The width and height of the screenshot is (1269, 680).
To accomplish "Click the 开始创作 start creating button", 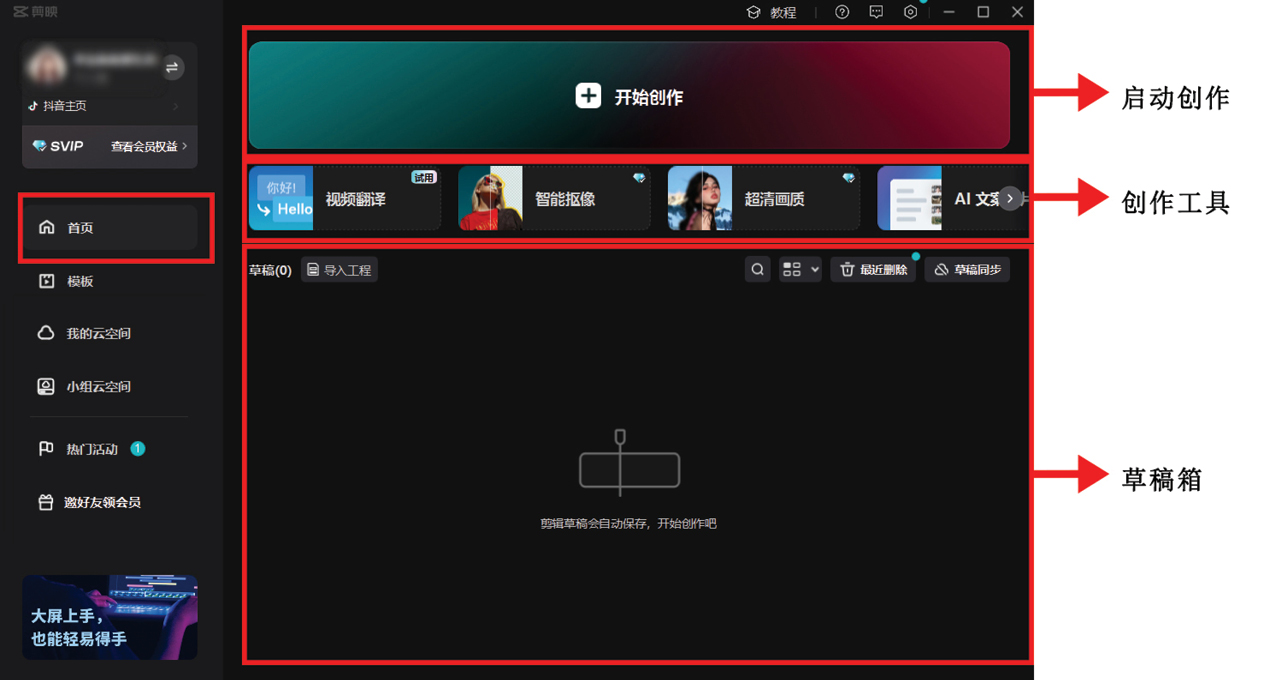I will [629, 96].
